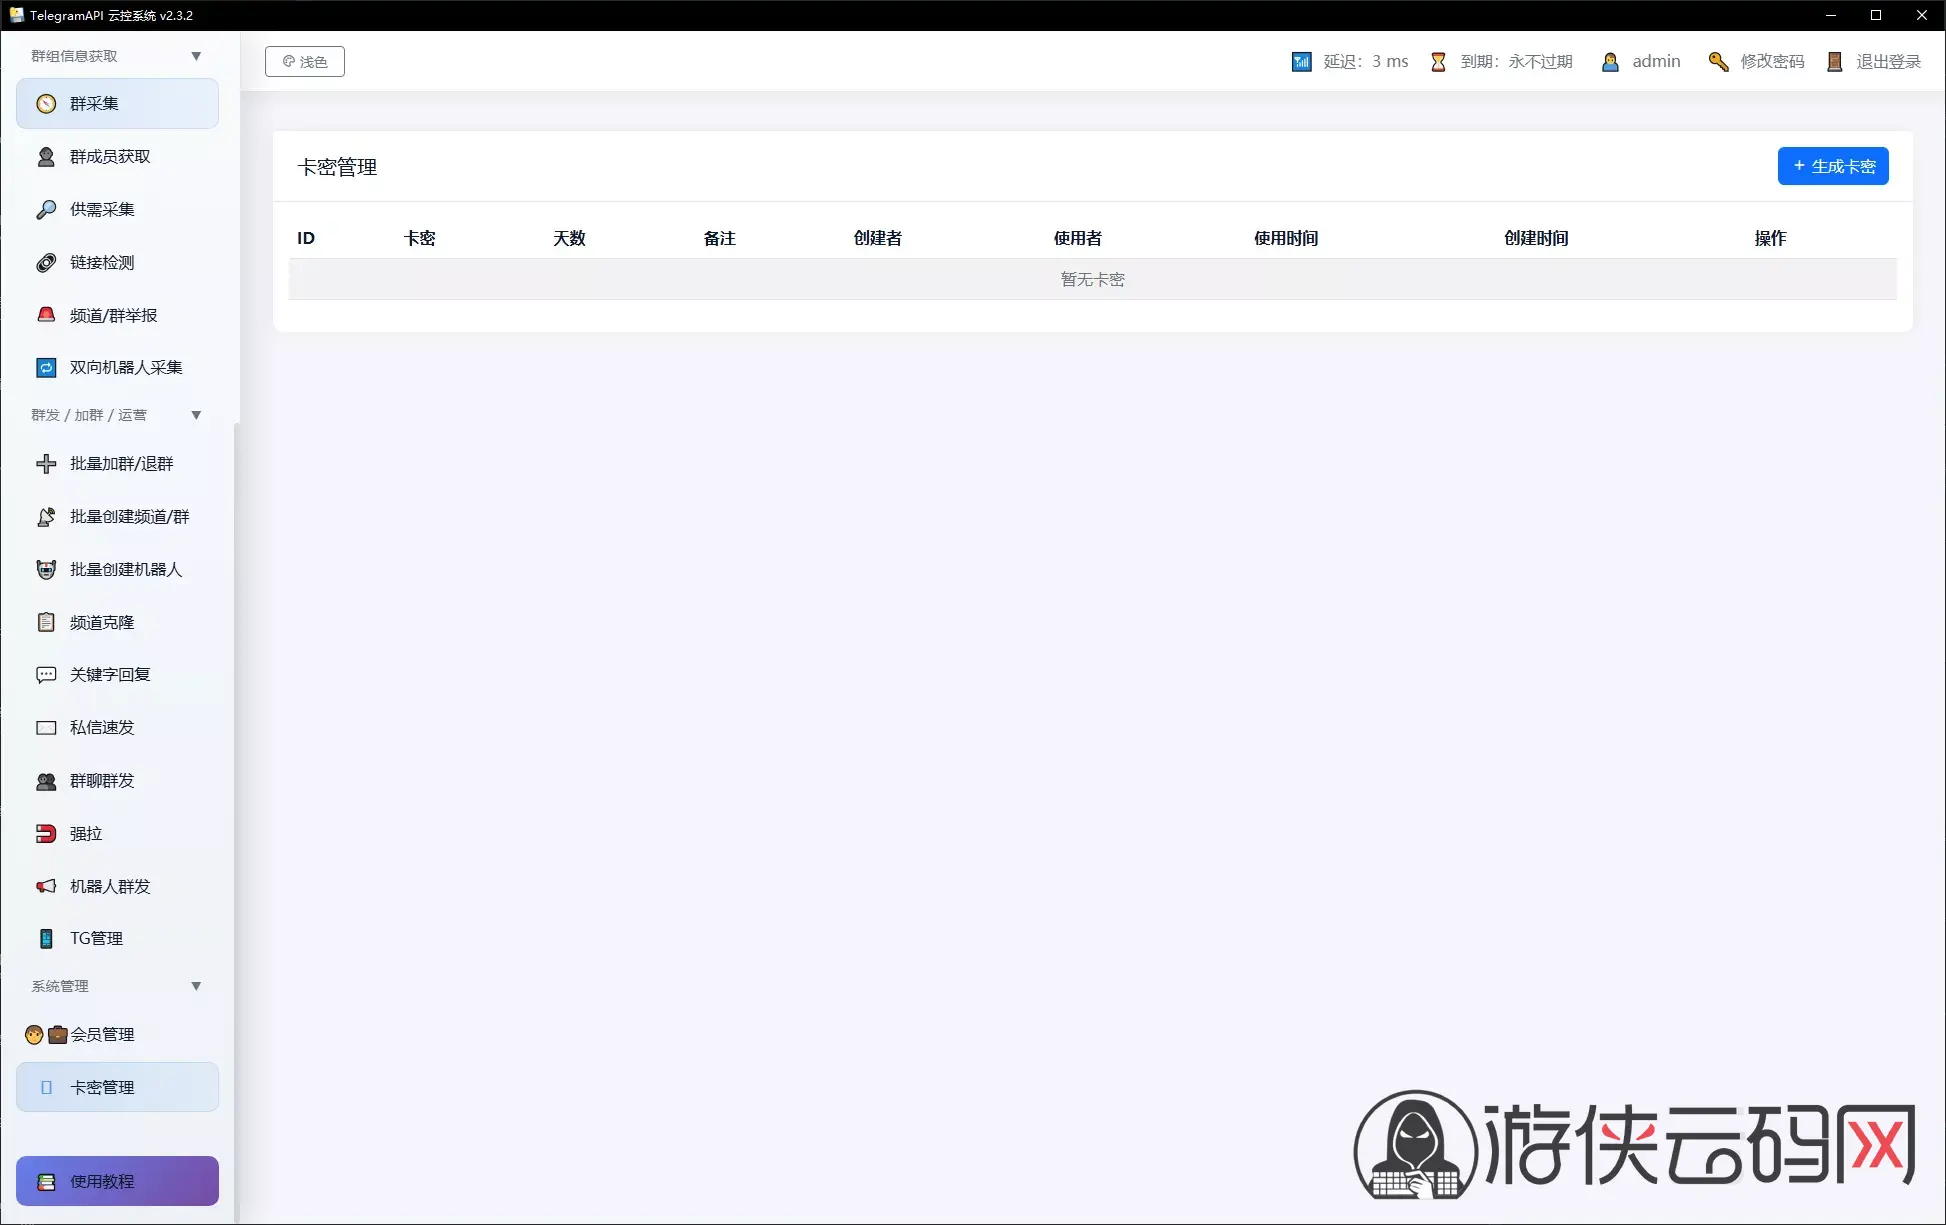The width and height of the screenshot is (1946, 1225).
Task: Select the 群成员获取 person icon
Action: [46, 157]
